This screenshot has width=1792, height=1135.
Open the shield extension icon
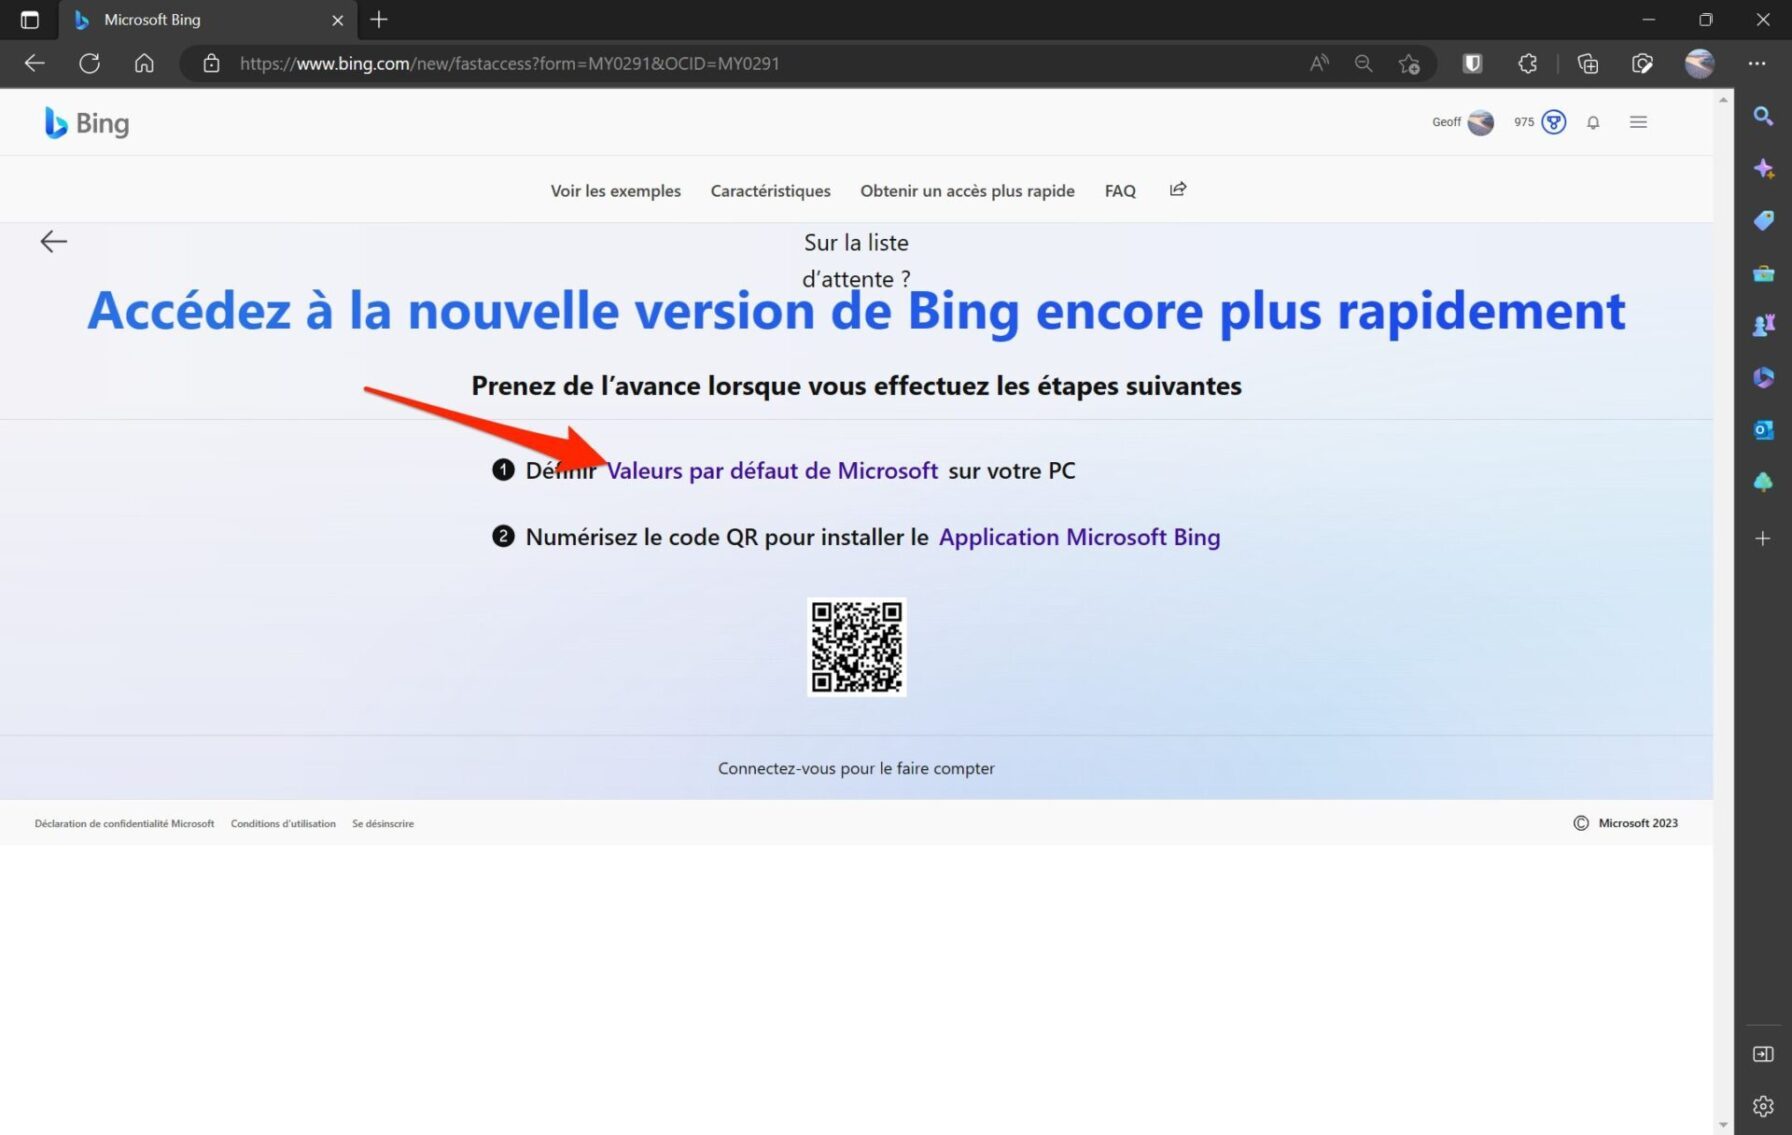tap(1472, 64)
